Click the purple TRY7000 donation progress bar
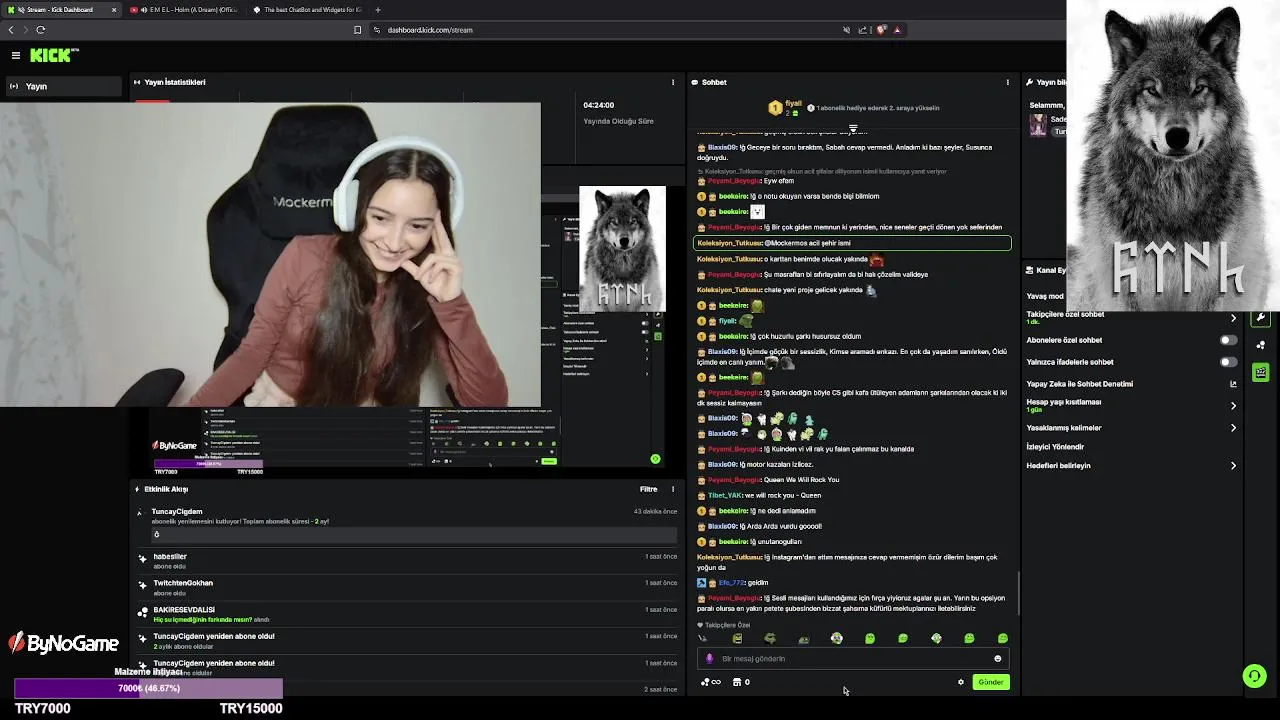1280x720 pixels. [x=148, y=688]
